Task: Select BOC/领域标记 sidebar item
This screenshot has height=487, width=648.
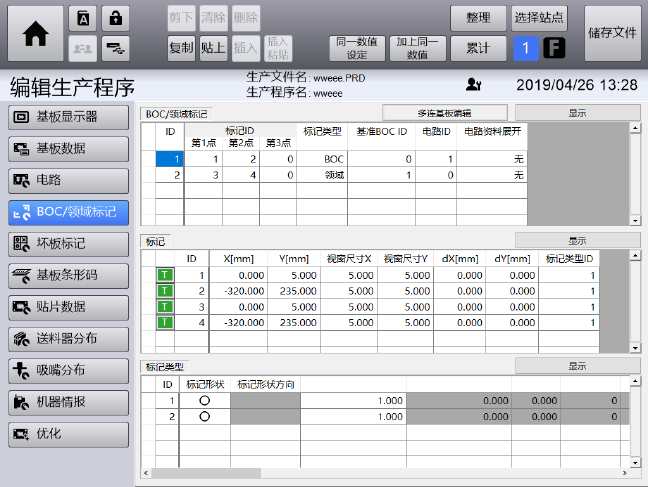Action: coord(69,212)
